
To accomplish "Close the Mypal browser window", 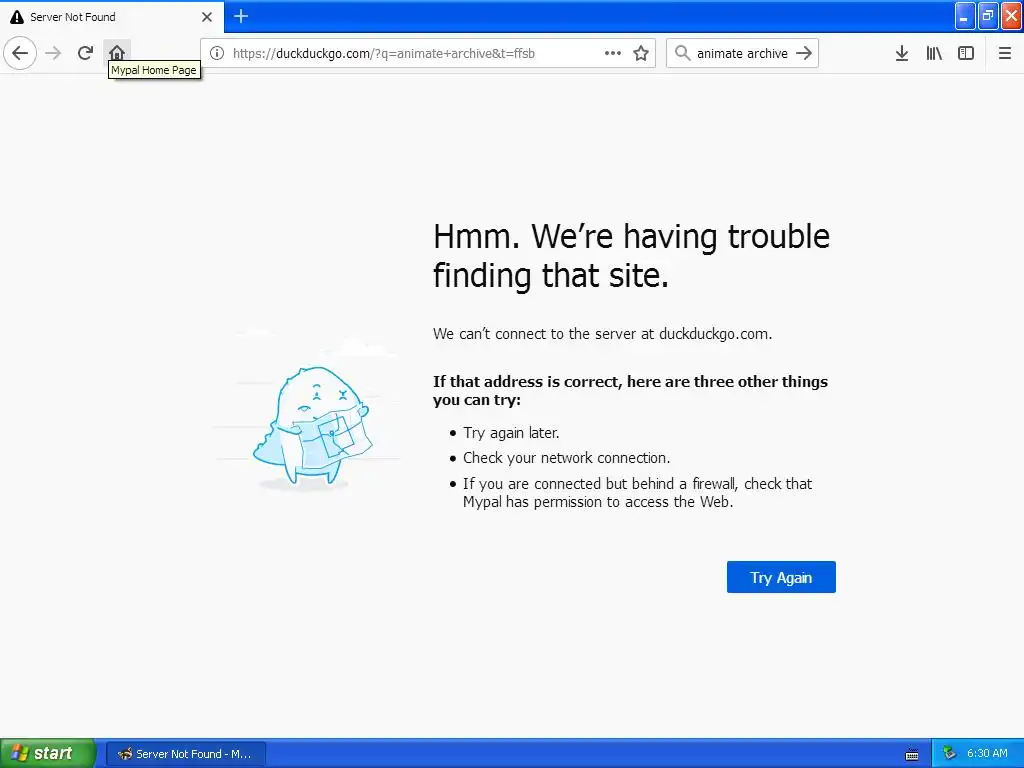I will point(1012,16).
